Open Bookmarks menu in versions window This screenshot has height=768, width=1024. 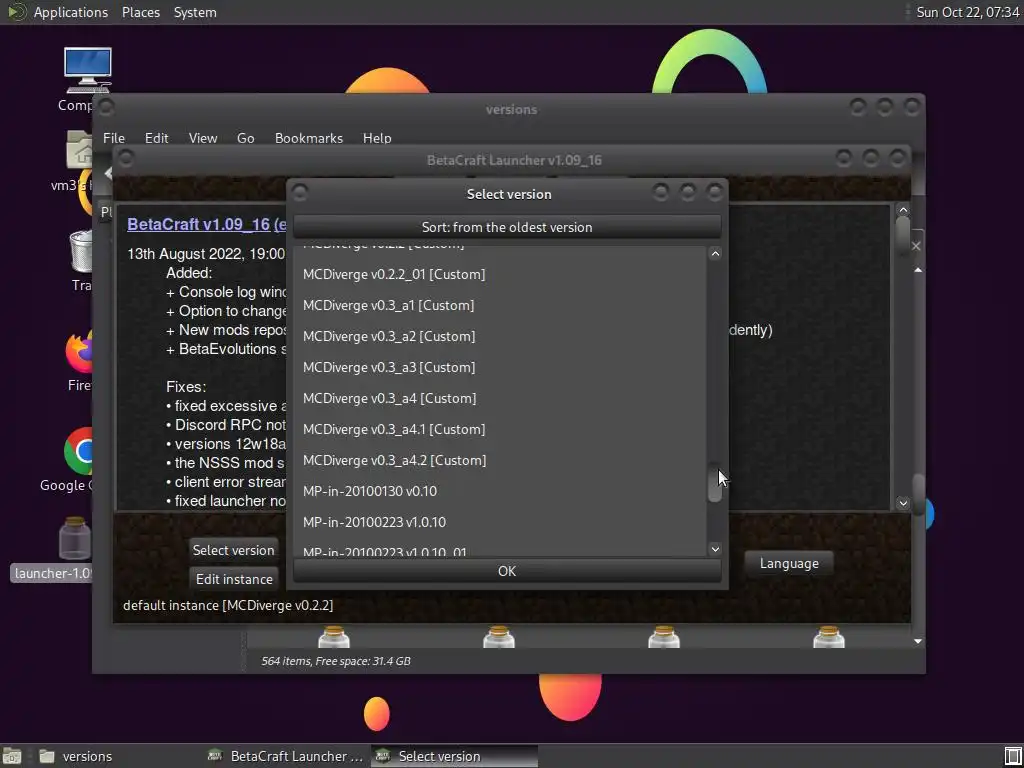[x=309, y=138]
